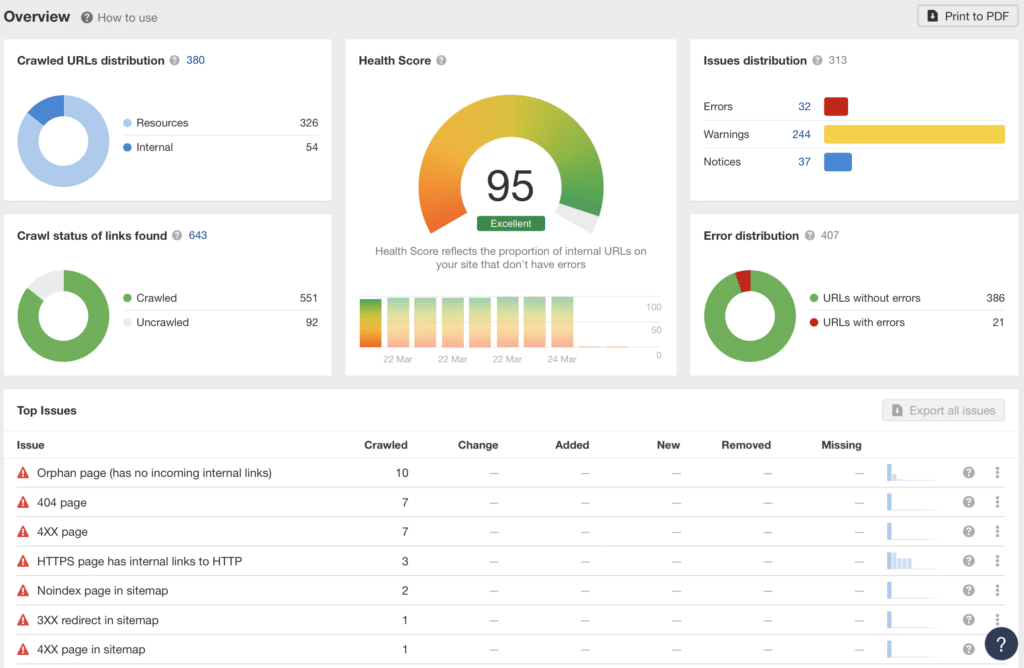Open the 643 links found count link
The width and height of the screenshot is (1024, 668).
coord(198,235)
